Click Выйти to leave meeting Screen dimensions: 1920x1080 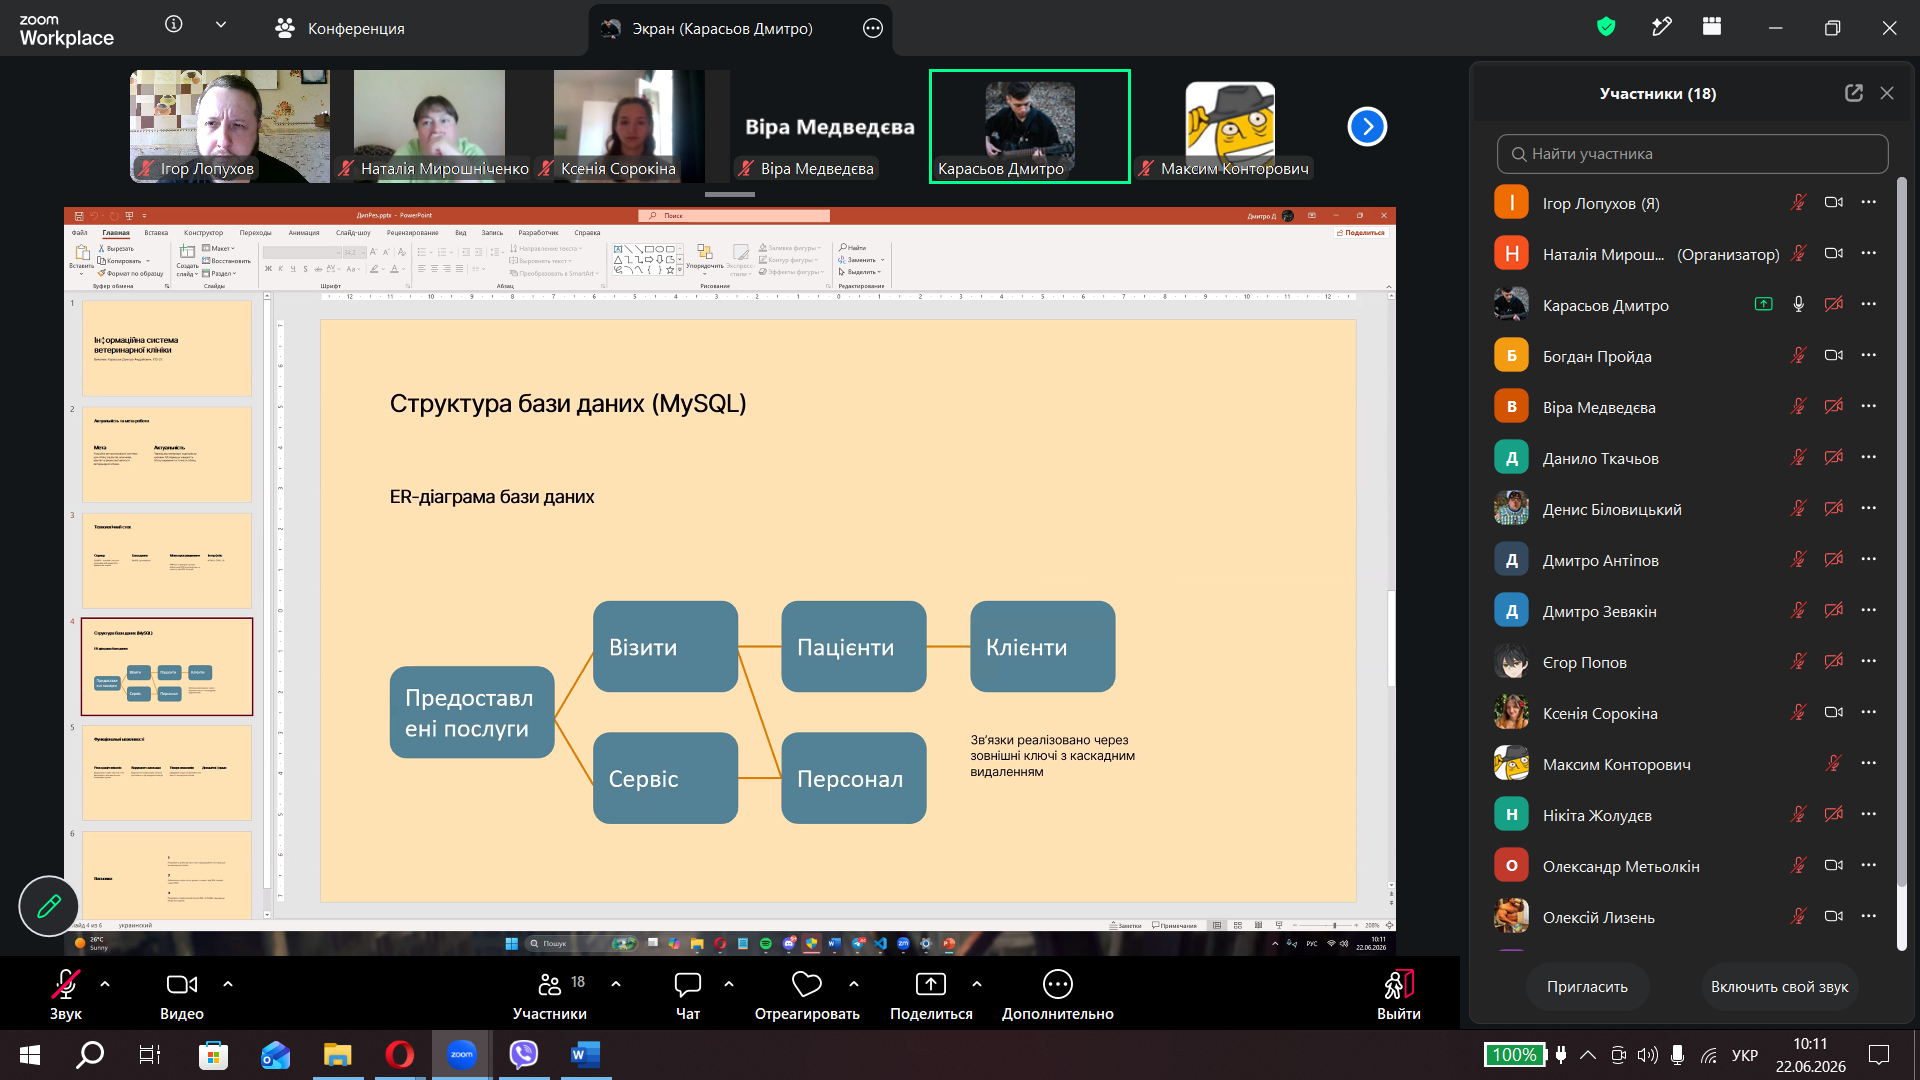click(x=1399, y=994)
